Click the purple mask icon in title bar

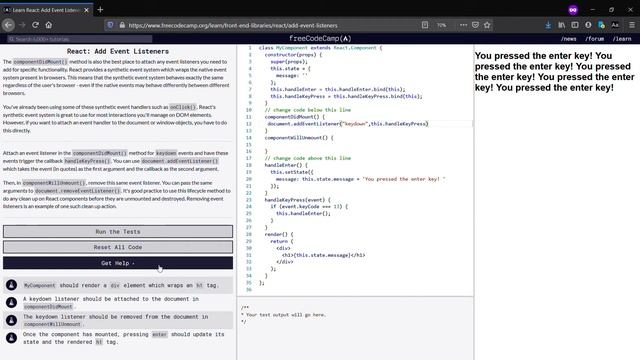[x=573, y=10]
